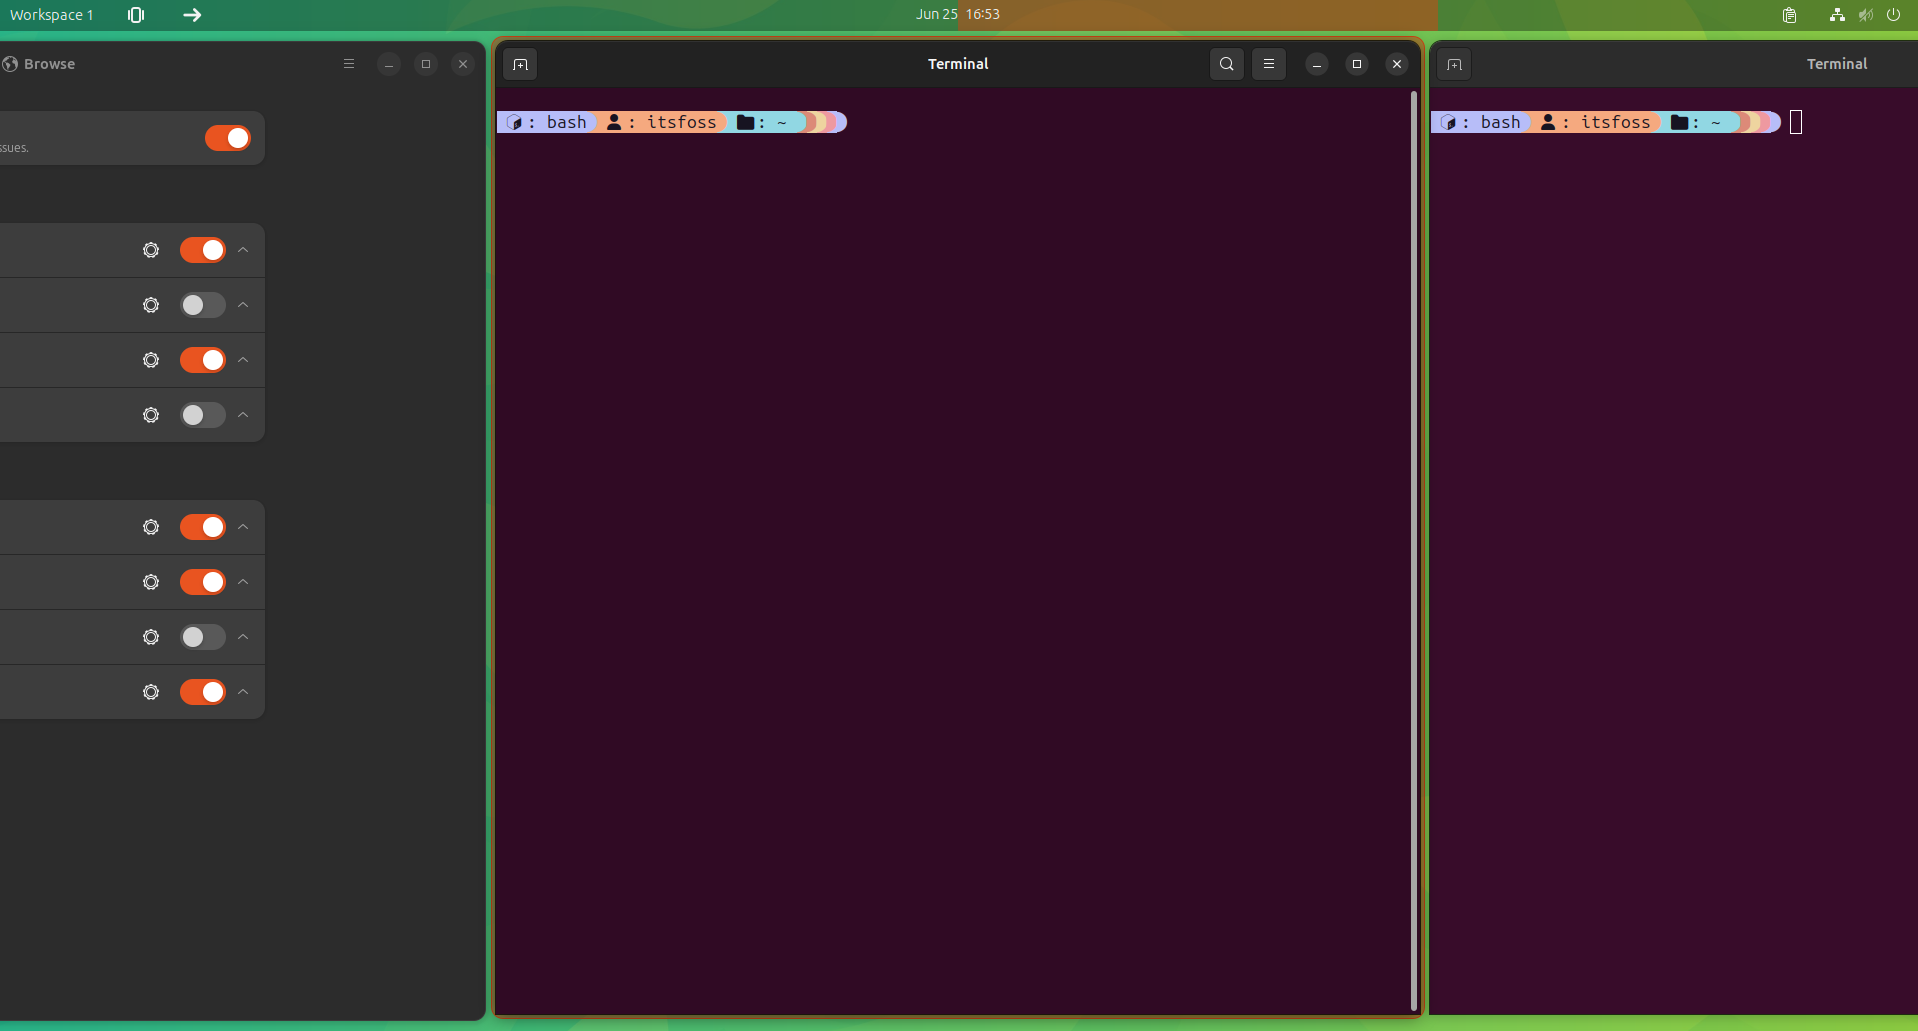
Task: Disable the first extension in lower group
Action: (x=203, y=527)
